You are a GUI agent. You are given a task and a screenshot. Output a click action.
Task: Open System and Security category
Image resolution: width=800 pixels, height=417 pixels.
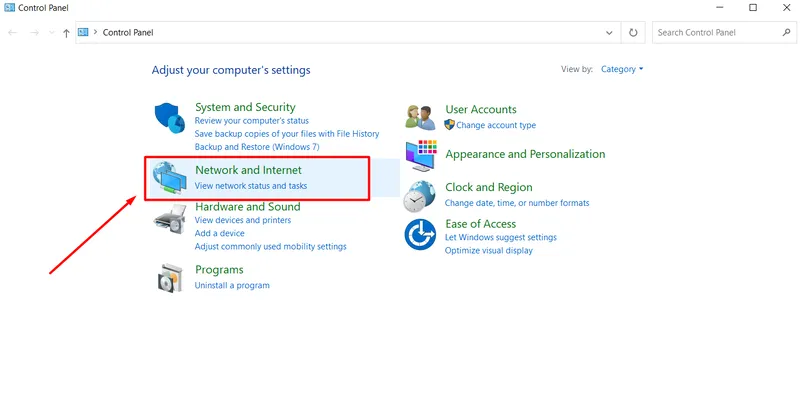245,107
